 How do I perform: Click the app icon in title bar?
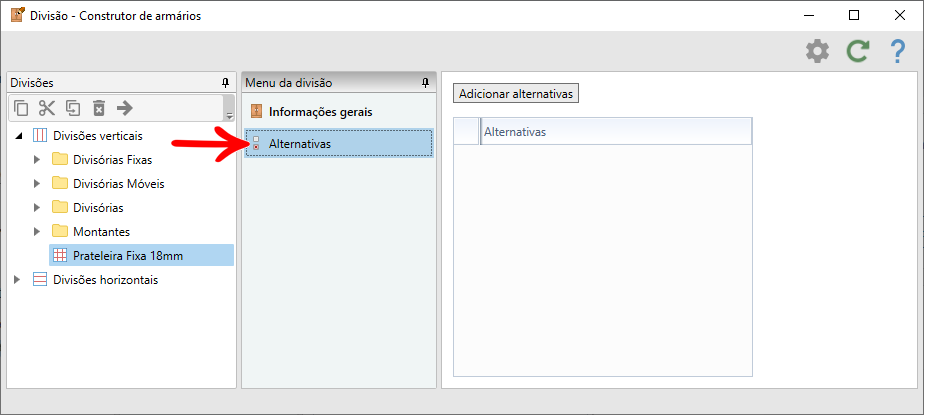18,15
